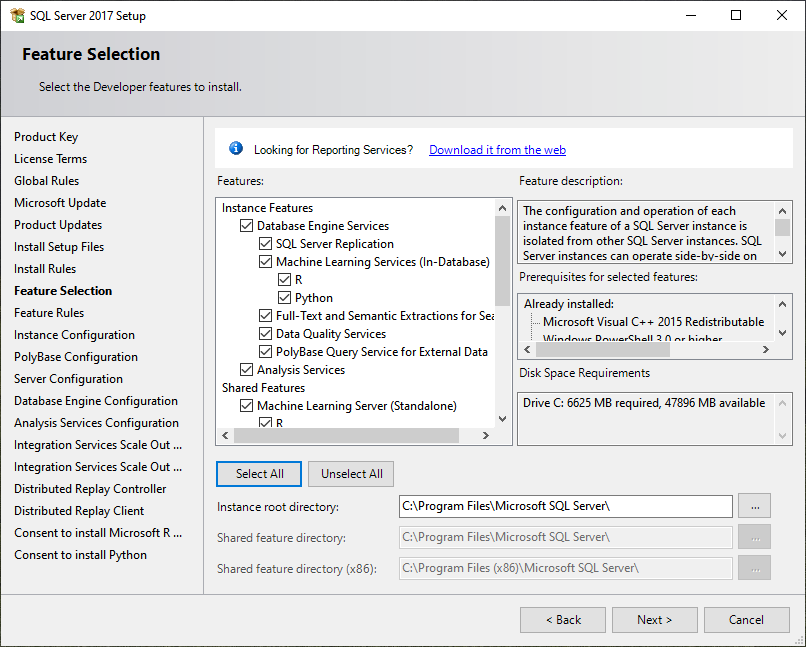Uncheck the Python feature under Machine Learning
The width and height of the screenshot is (806, 647).
285,298
